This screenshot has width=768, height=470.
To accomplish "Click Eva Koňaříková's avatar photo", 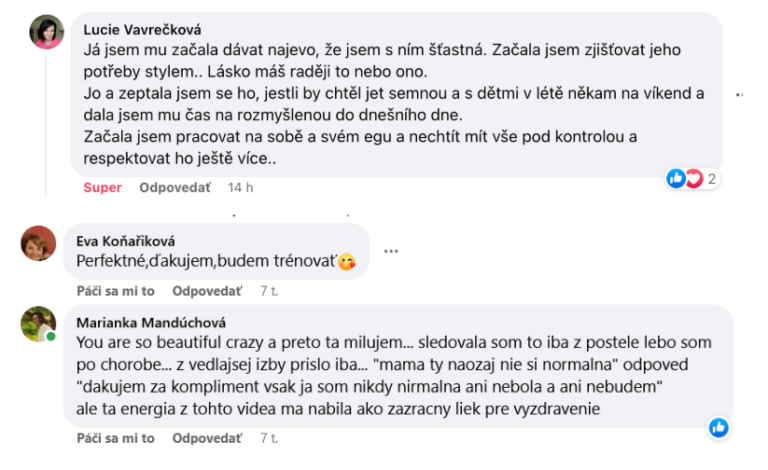I will pos(38,243).
